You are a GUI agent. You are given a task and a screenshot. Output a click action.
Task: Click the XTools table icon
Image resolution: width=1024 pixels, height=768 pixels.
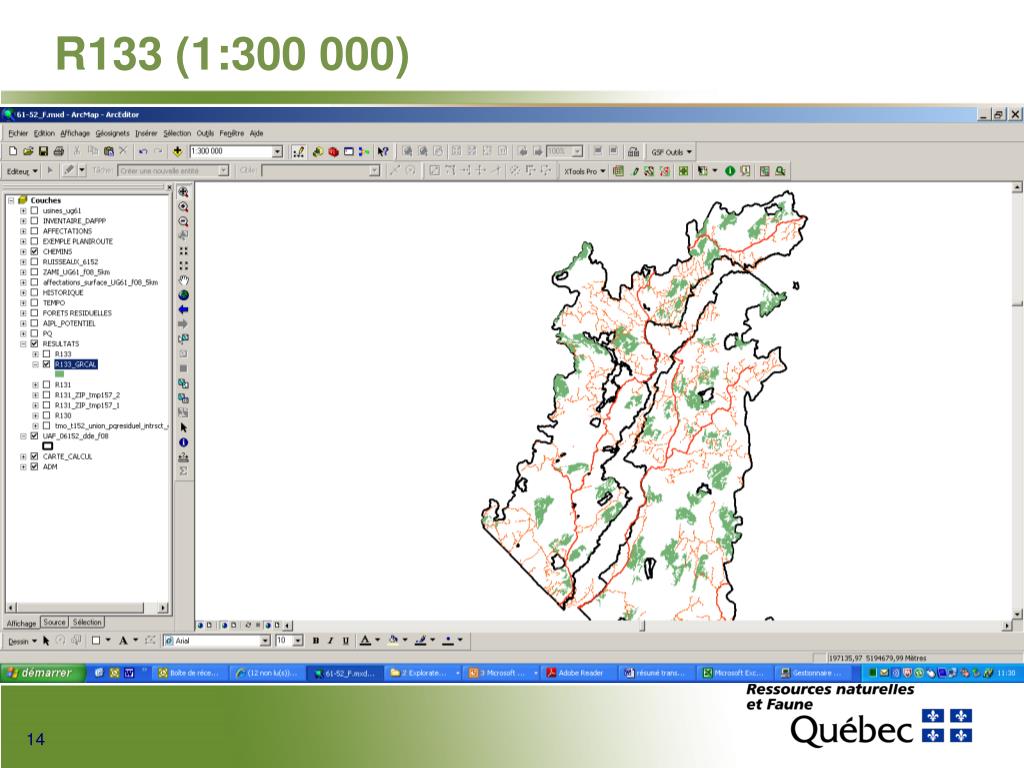(618, 171)
